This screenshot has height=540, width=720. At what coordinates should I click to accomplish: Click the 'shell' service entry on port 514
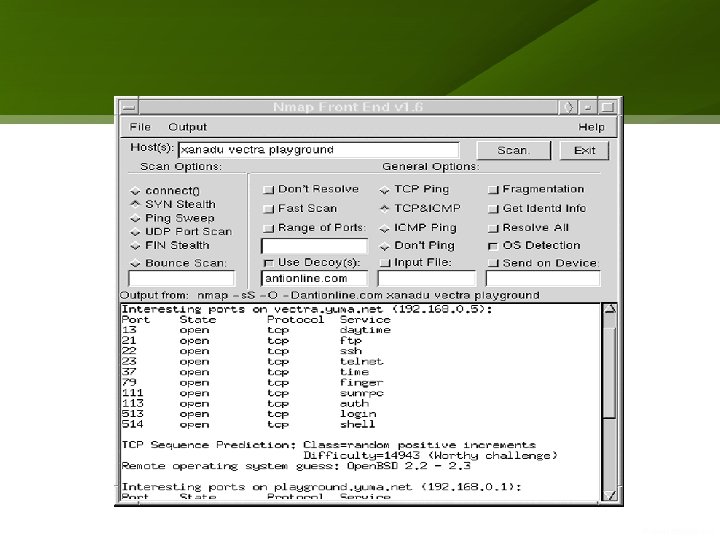(x=358, y=425)
